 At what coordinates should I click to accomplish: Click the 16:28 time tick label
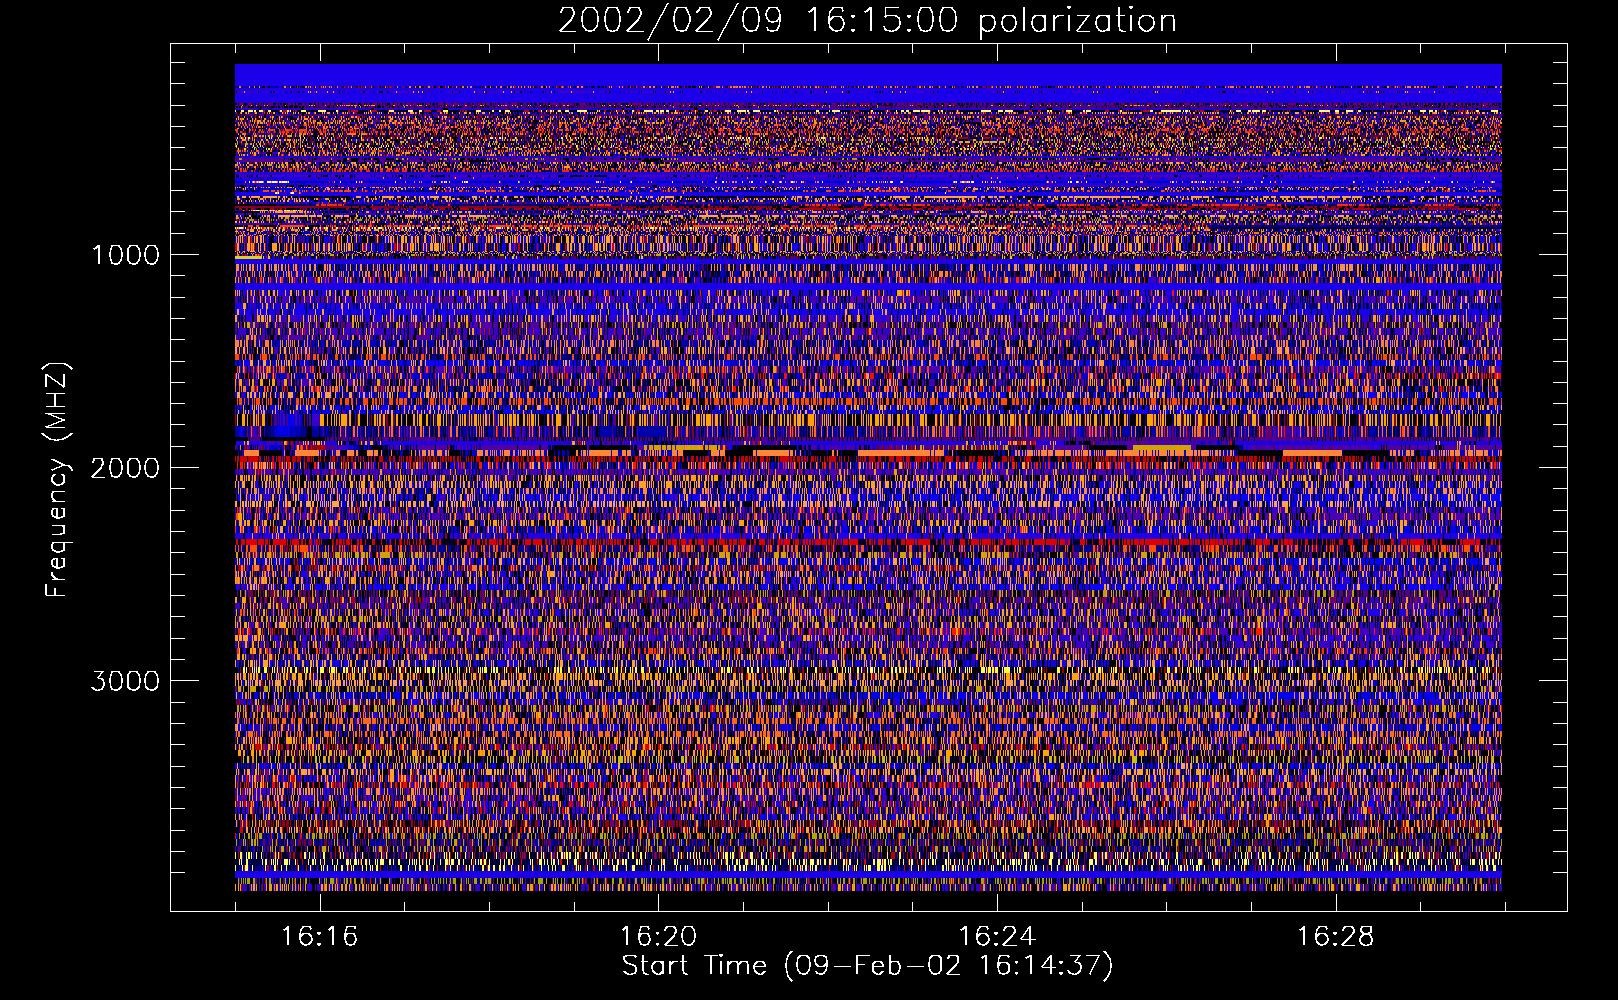click(x=1336, y=937)
